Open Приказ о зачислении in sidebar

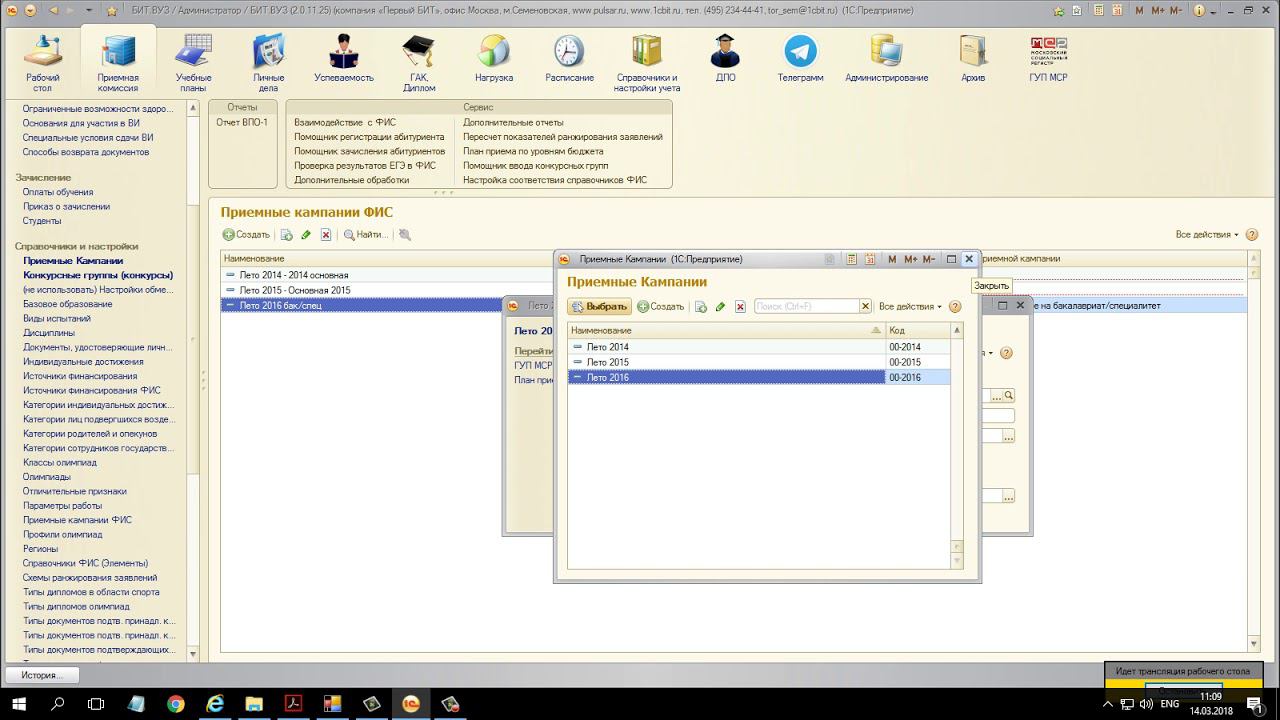66,206
